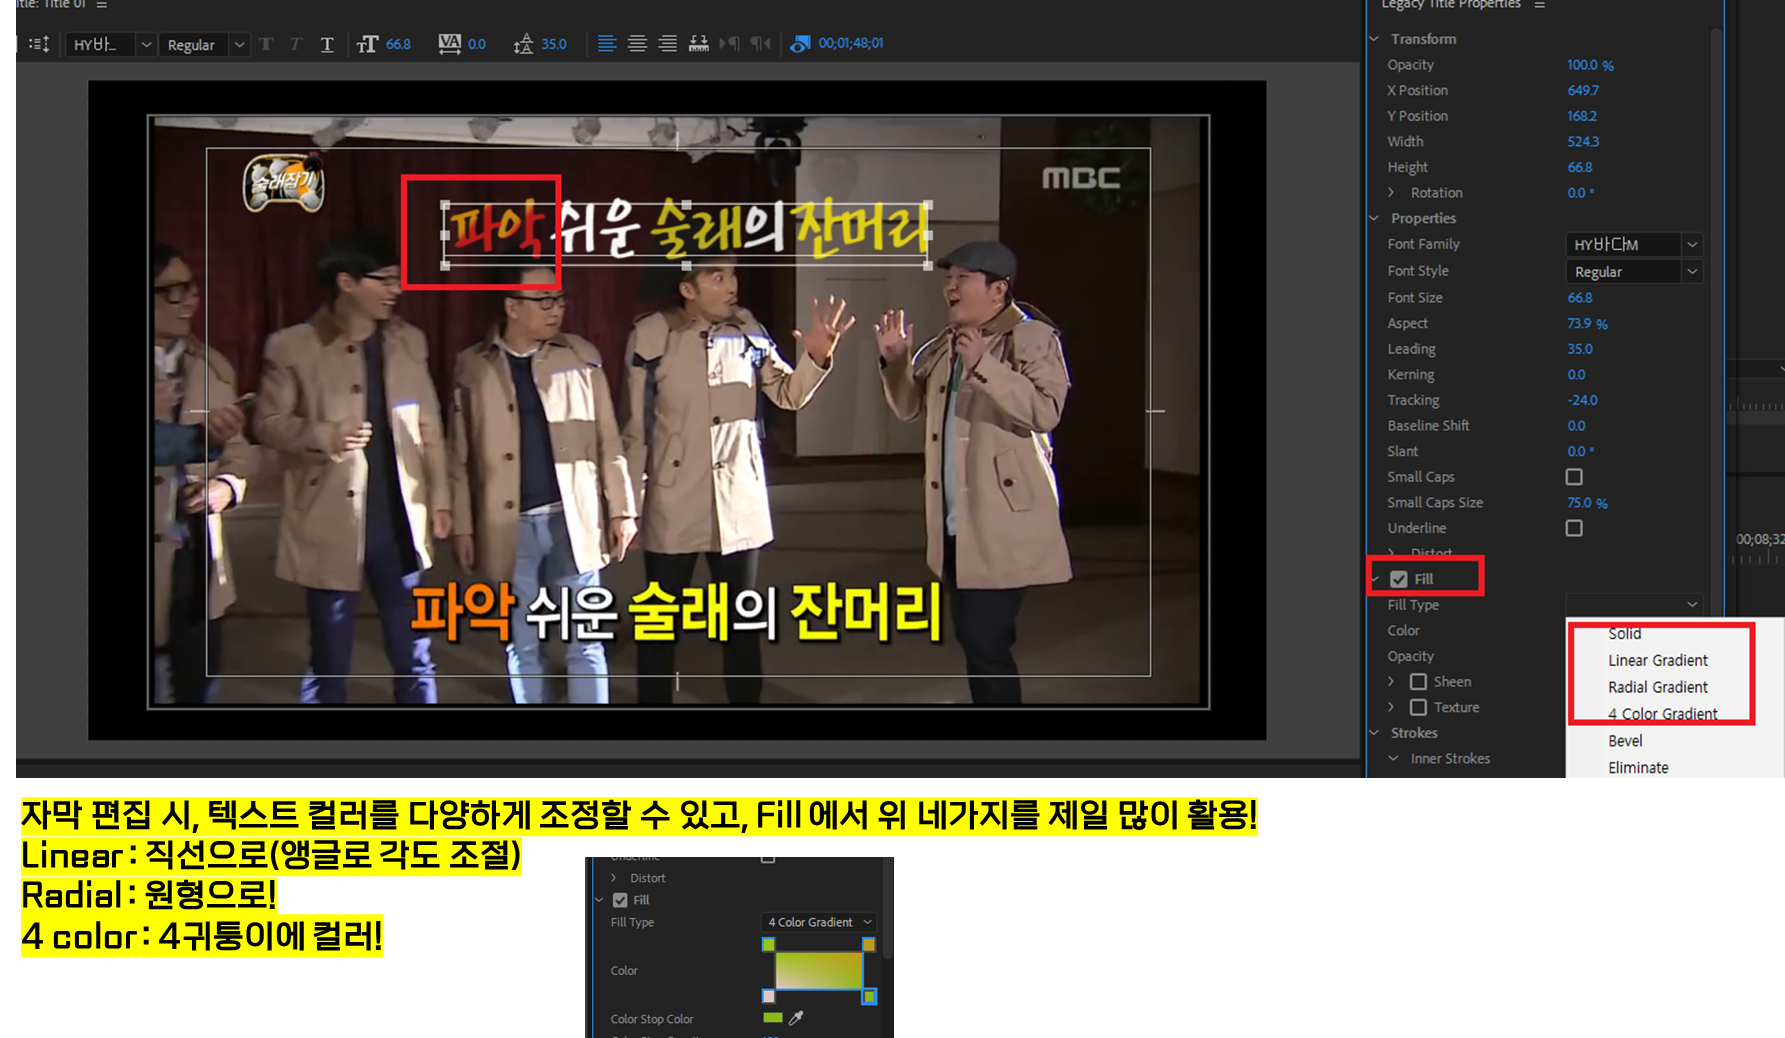This screenshot has height=1038, width=1785.
Task: Toggle Underline text style button in toolbar
Action: (327, 44)
